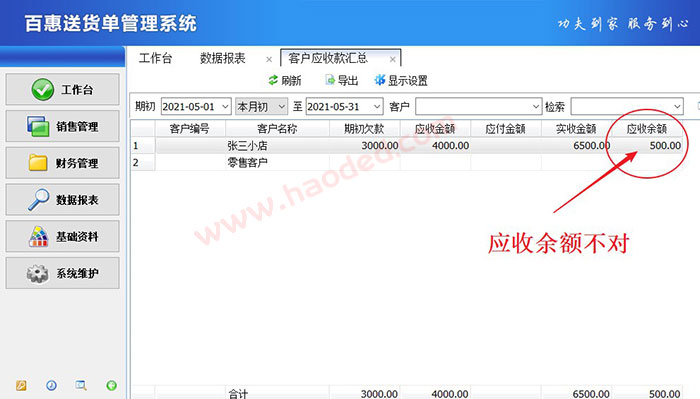Viewport: 700px width, 399px height.
Task: Sort by the 应收余额 column header
Action: (x=646, y=129)
